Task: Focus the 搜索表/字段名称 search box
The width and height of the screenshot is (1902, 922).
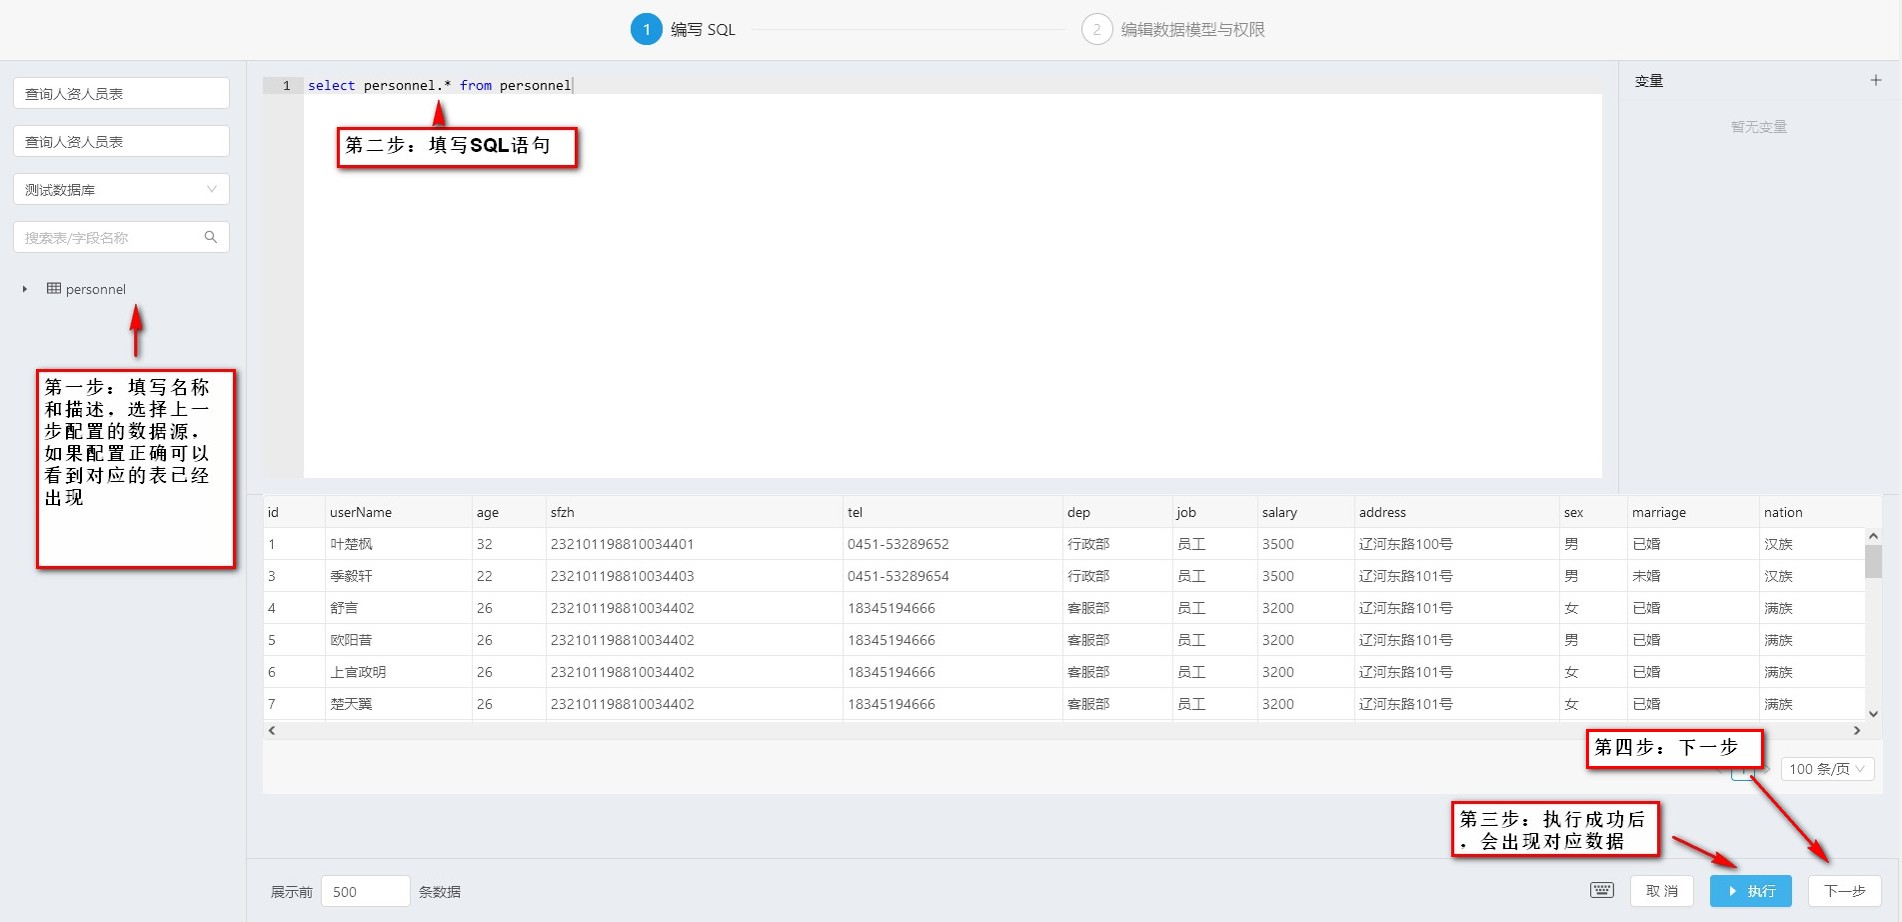Action: [110, 237]
